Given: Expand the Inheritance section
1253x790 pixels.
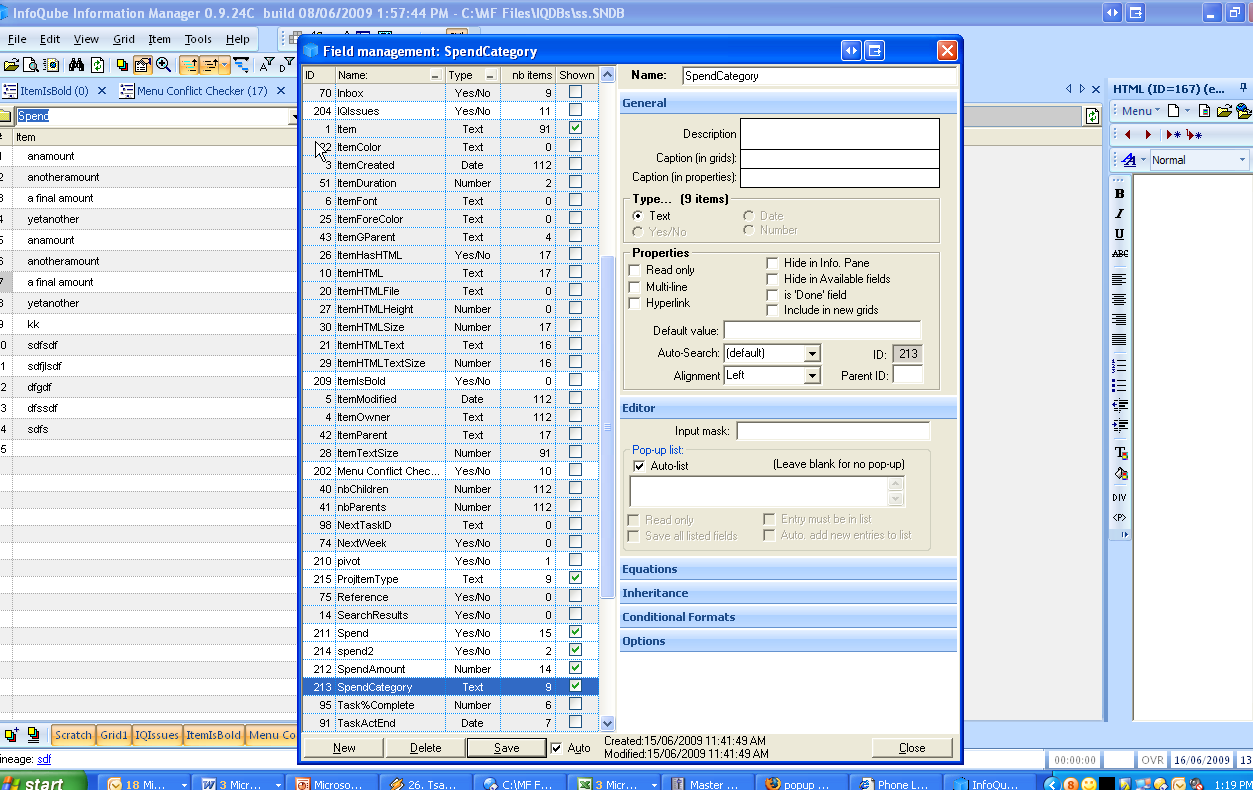Looking at the screenshot, I should point(788,593).
